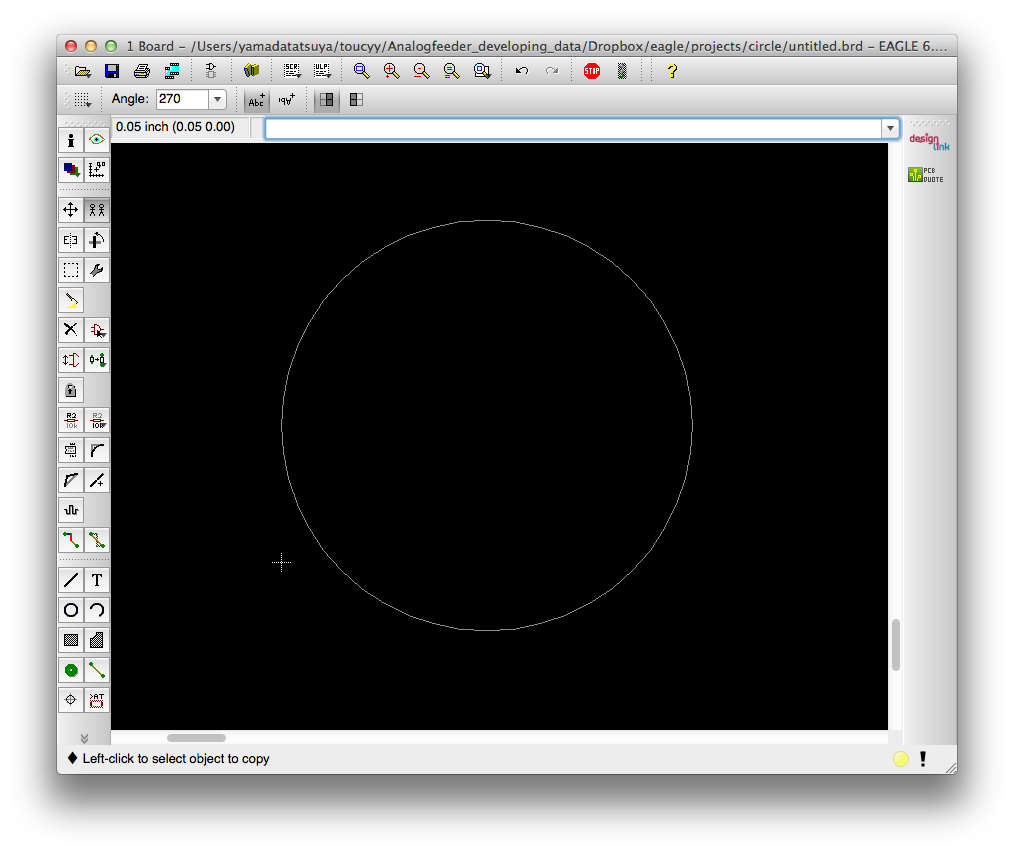Choose the Delete tool

71,329
